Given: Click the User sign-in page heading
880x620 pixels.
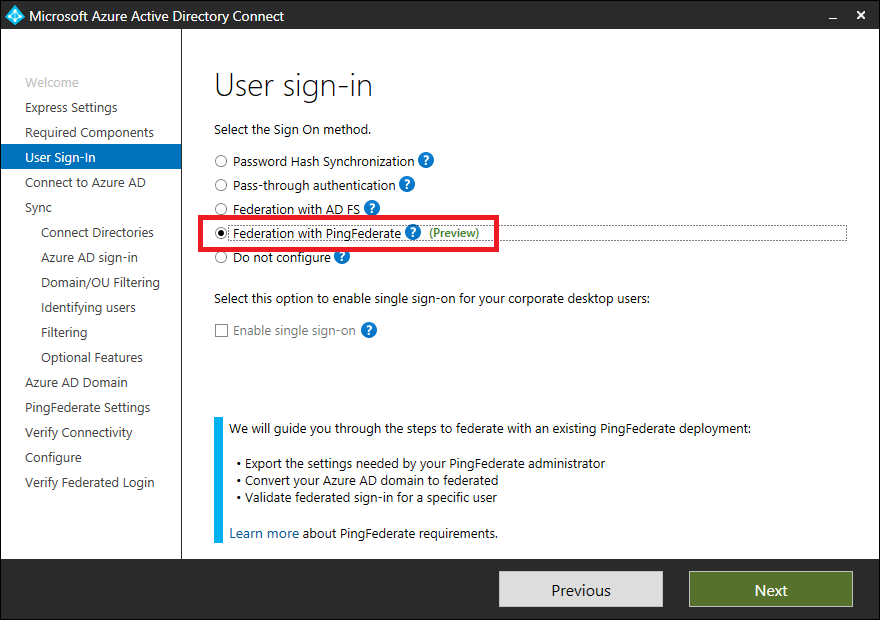Looking at the screenshot, I should pos(293,86).
